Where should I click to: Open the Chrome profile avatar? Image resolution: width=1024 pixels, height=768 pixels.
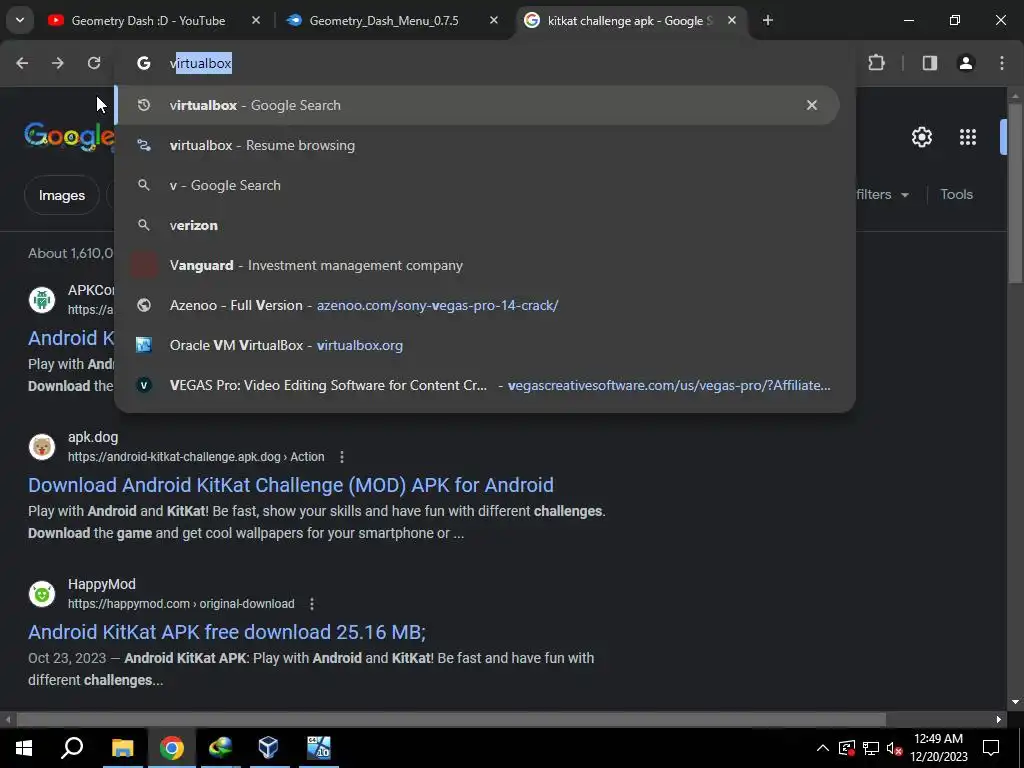pyautogui.click(x=966, y=63)
